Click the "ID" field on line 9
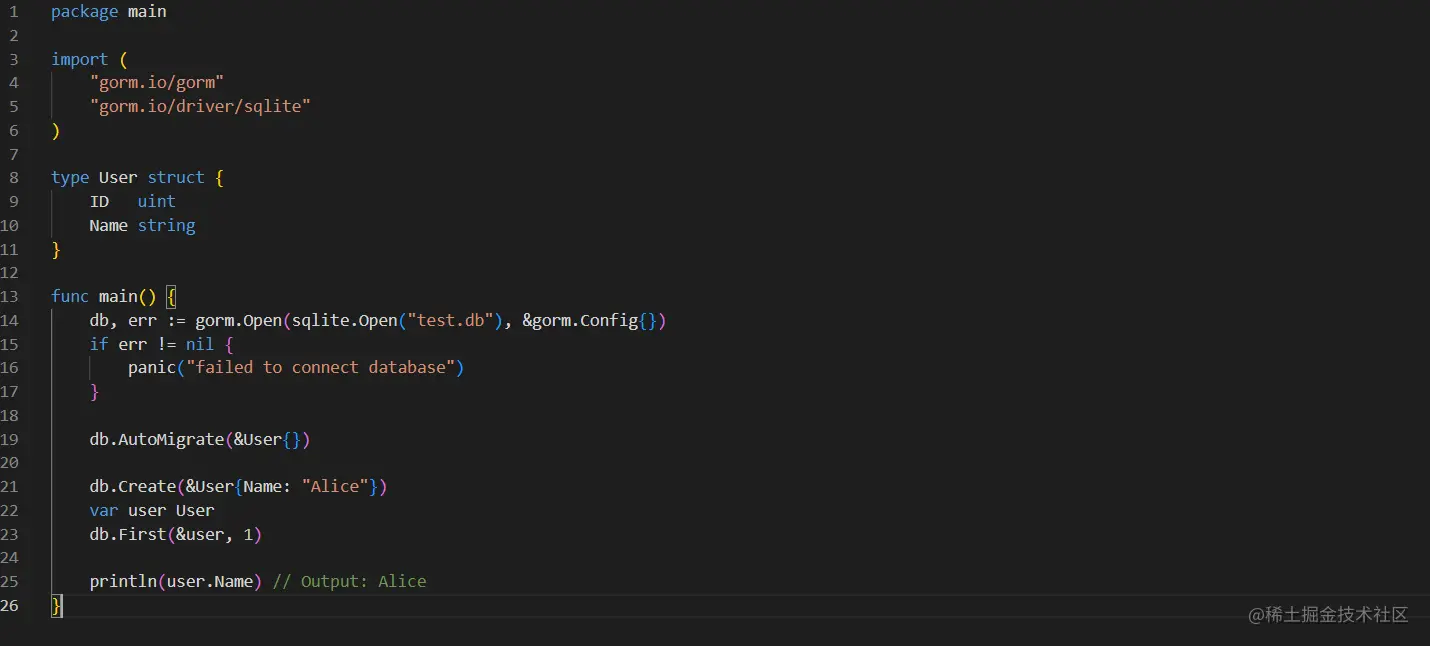 pos(99,201)
